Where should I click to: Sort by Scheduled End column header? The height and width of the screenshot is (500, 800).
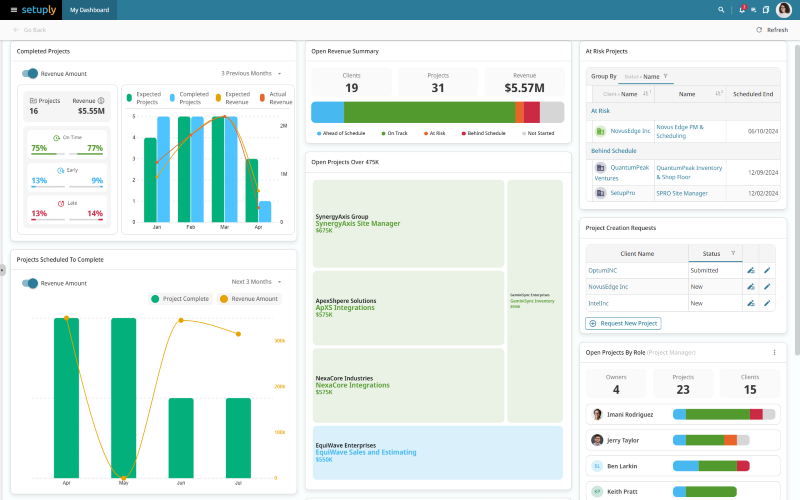click(753, 94)
